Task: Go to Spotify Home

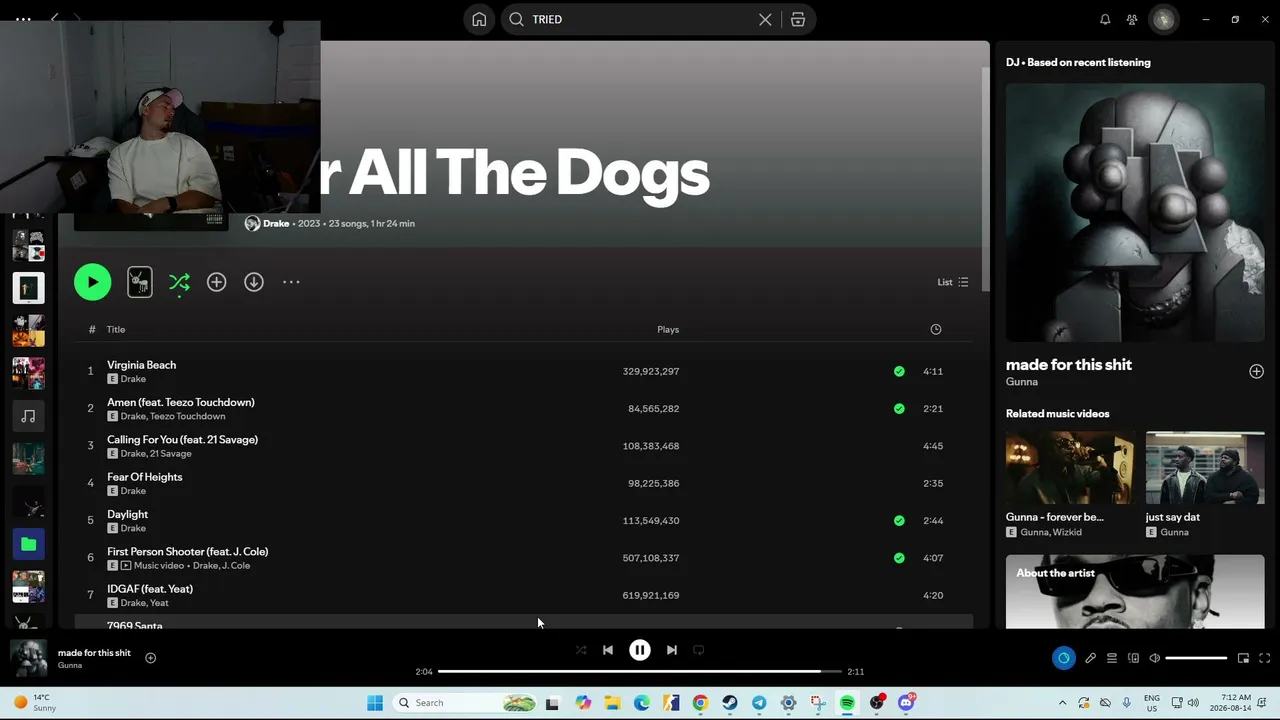Action: click(479, 19)
